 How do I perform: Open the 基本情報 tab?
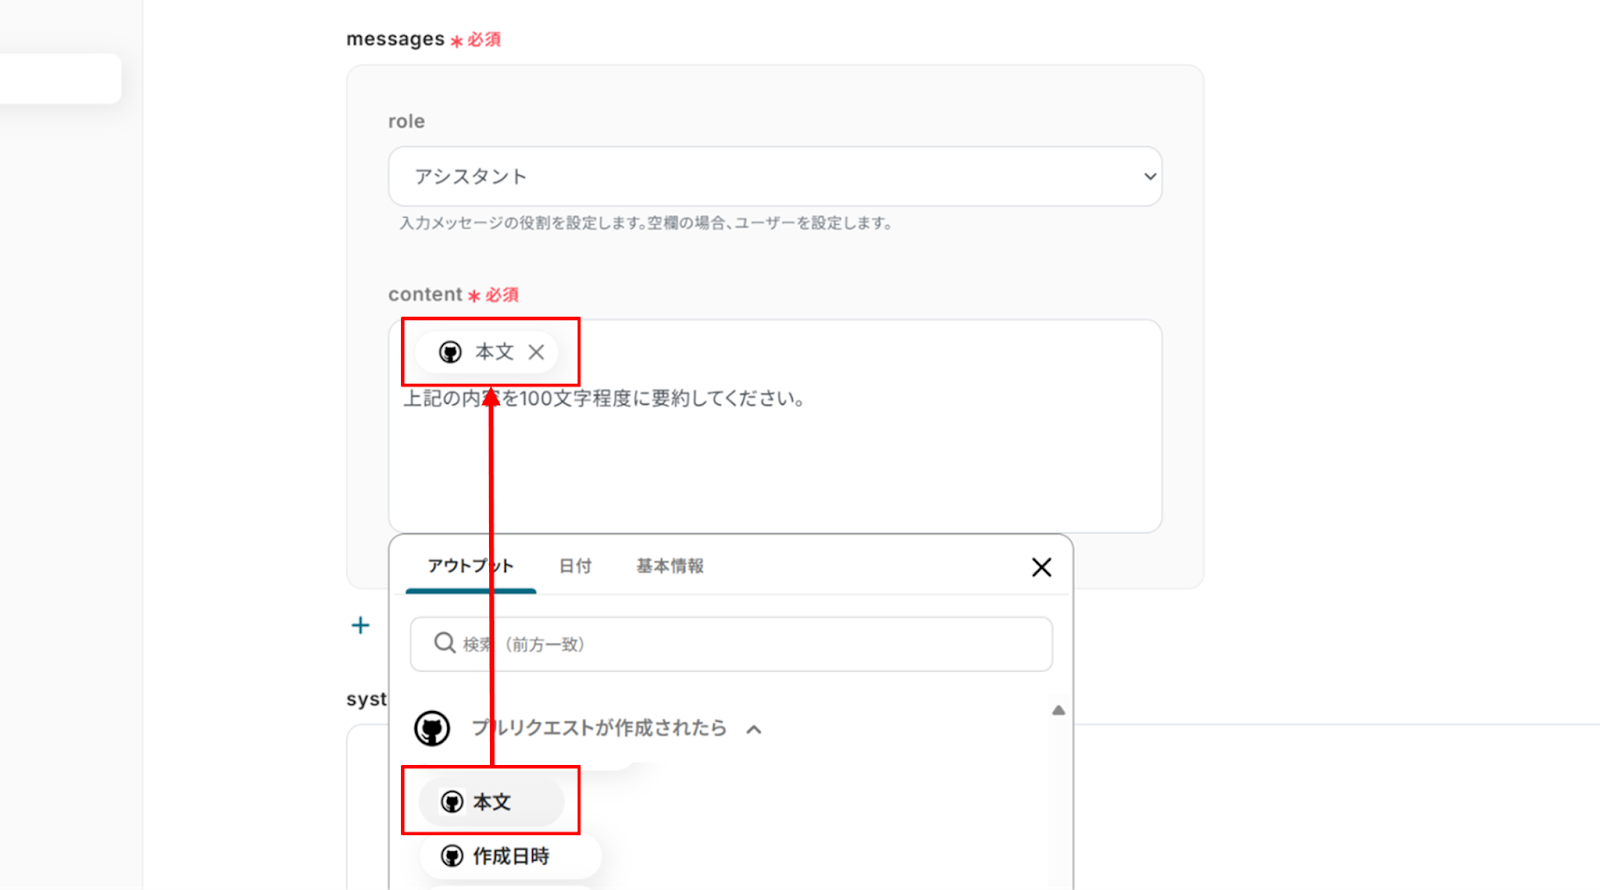coord(670,566)
